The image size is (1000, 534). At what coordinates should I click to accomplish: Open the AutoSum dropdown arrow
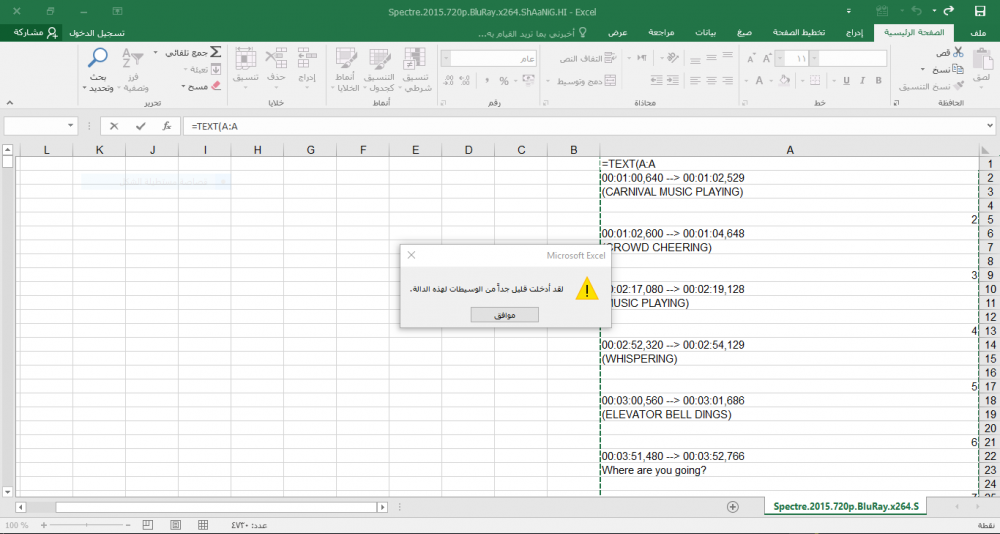(156, 52)
